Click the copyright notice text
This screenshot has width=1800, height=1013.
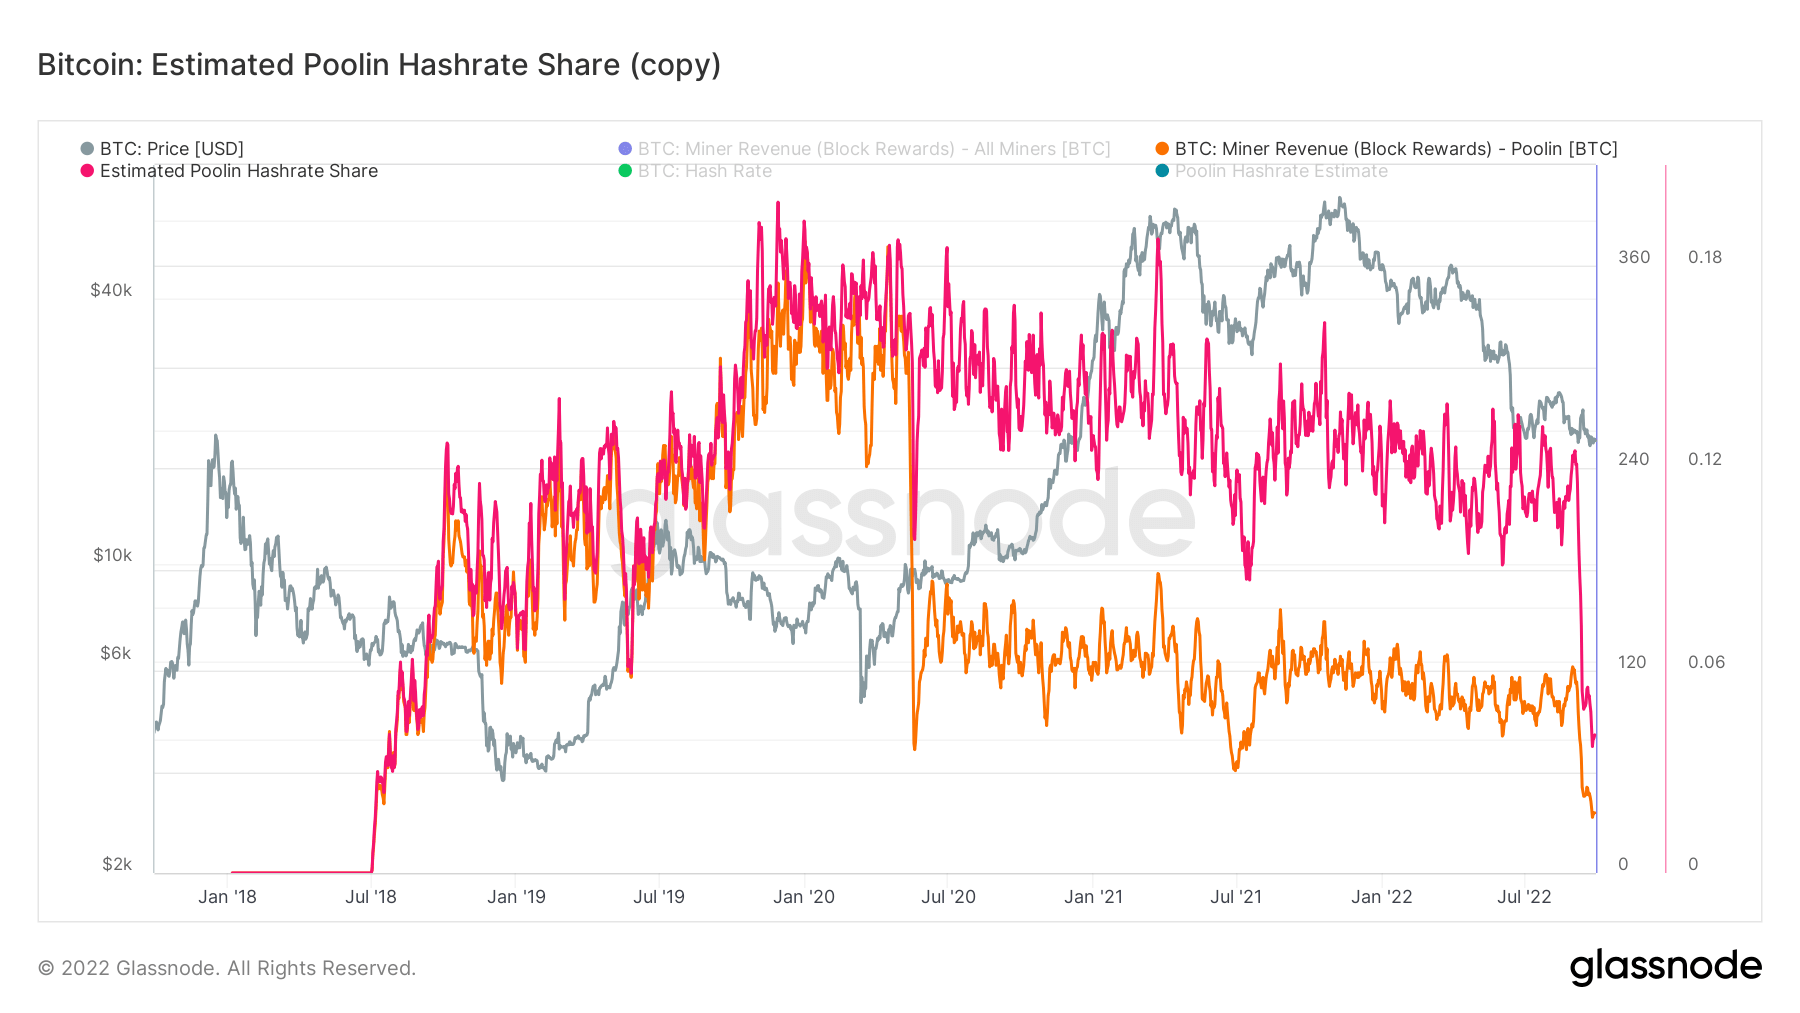click(227, 968)
